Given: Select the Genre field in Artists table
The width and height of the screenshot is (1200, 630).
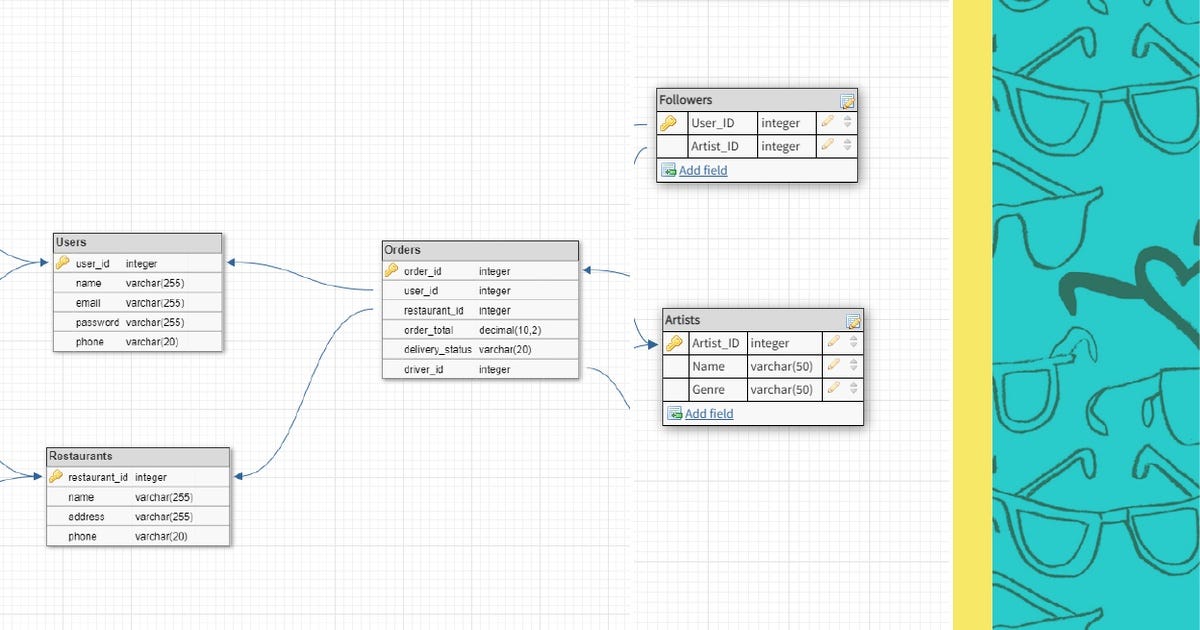Looking at the screenshot, I should point(709,389).
